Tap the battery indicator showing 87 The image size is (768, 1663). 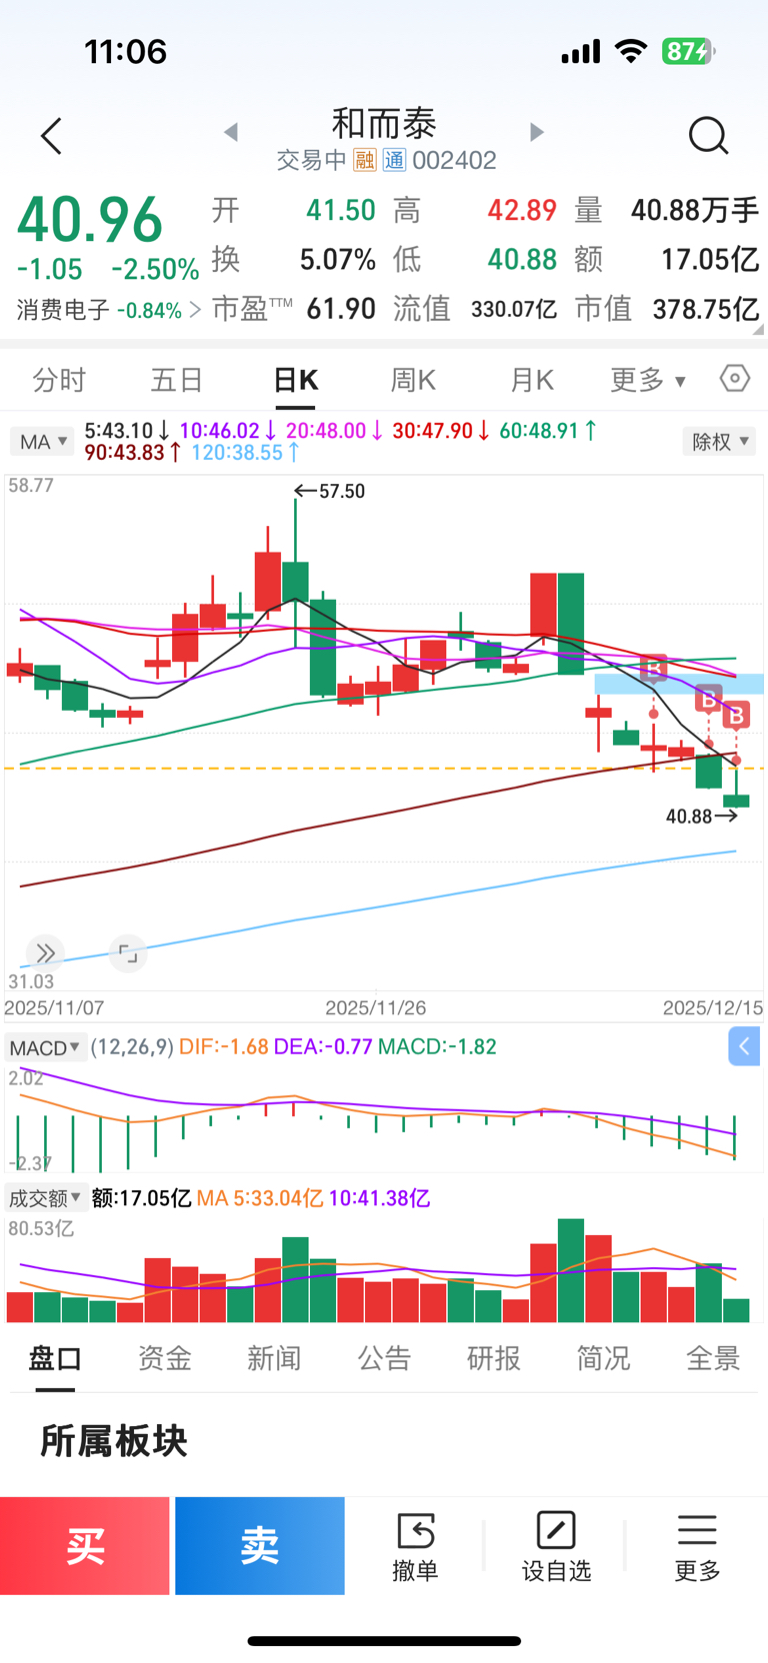coord(688,51)
